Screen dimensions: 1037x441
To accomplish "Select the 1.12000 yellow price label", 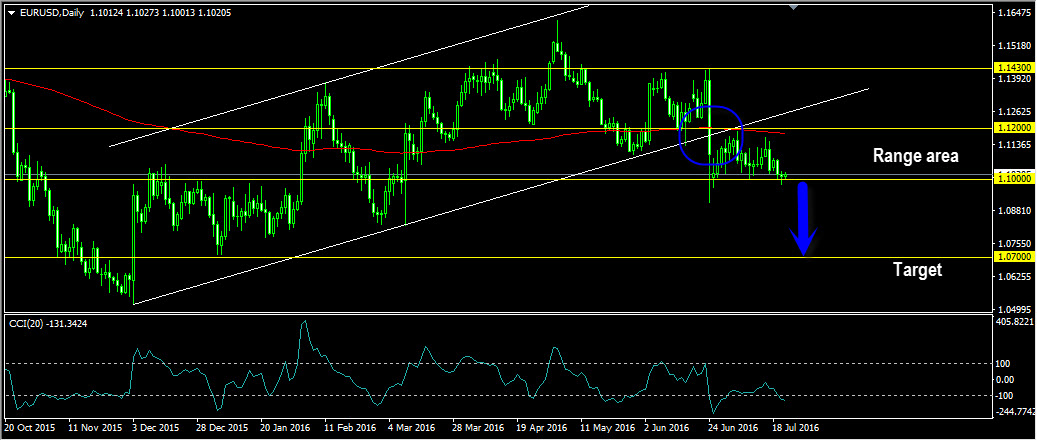I will tap(1013, 128).
